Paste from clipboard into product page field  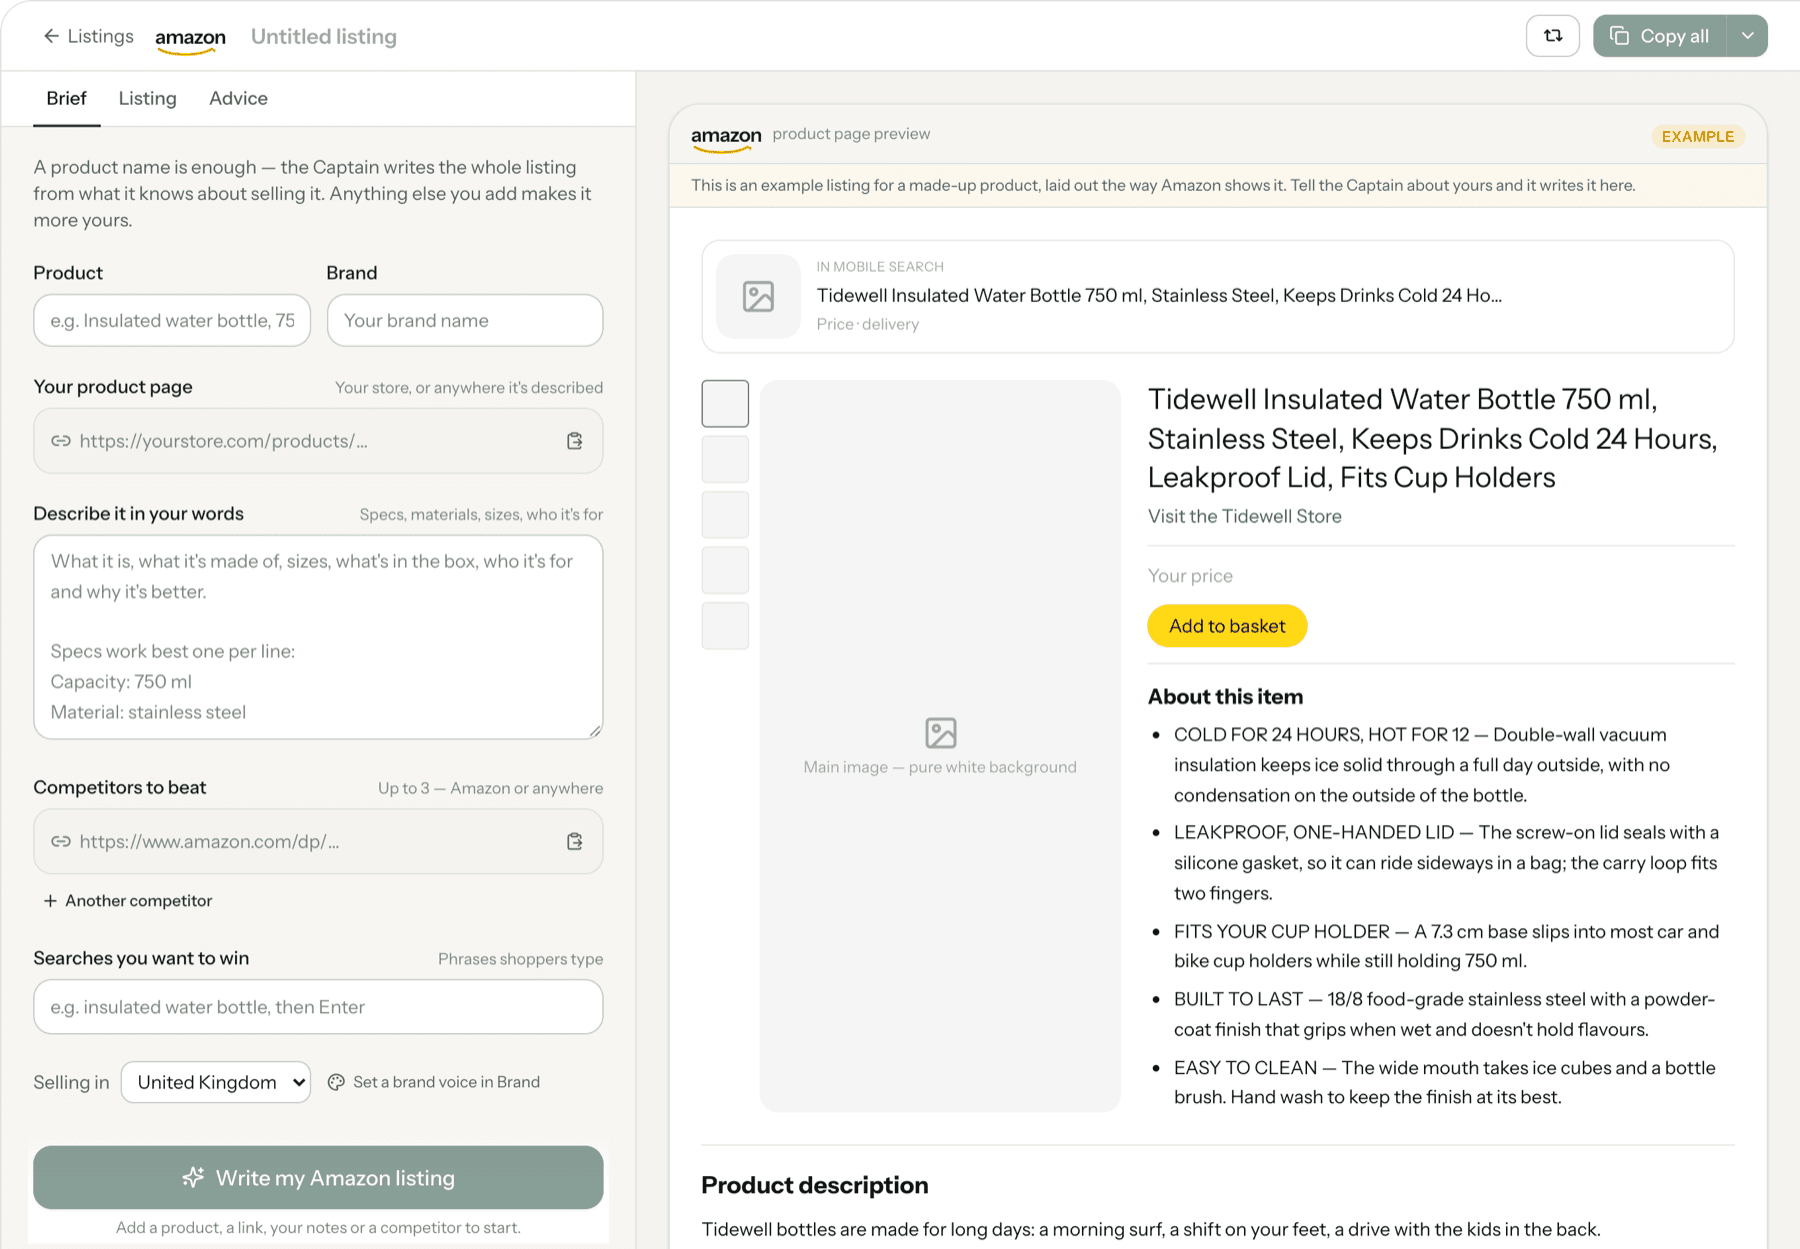(x=575, y=441)
